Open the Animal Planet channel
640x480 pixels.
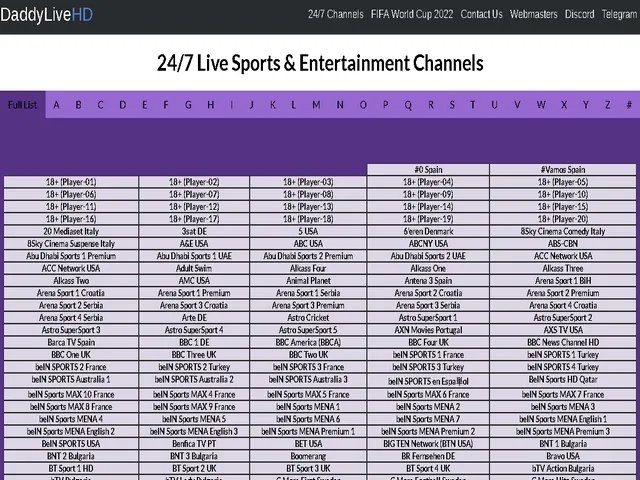308,281
